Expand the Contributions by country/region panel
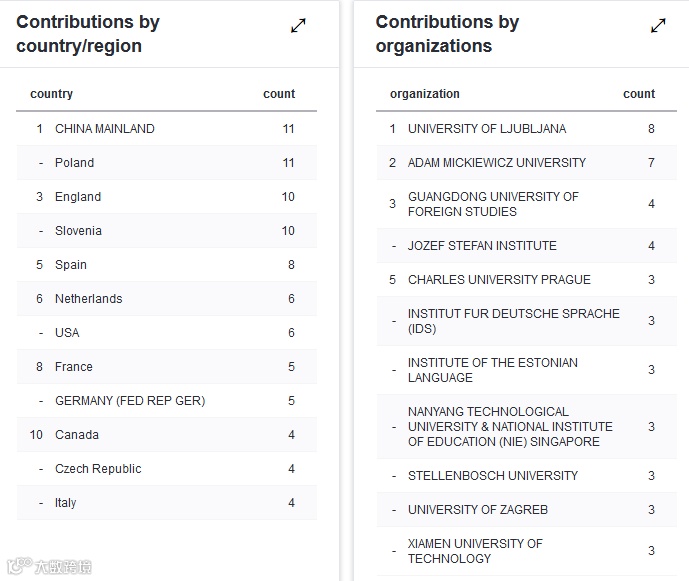The height and width of the screenshot is (581, 689). [298, 26]
